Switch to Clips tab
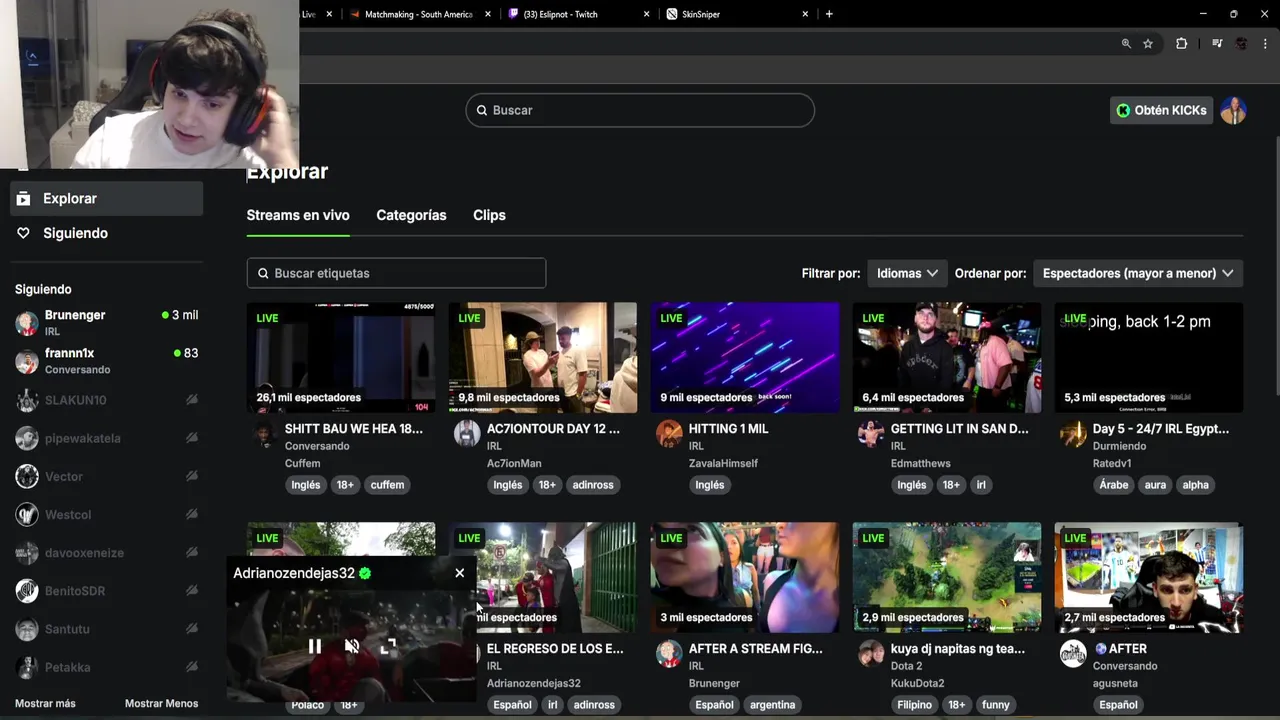The height and width of the screenshot is (720, 1280). 489,215
